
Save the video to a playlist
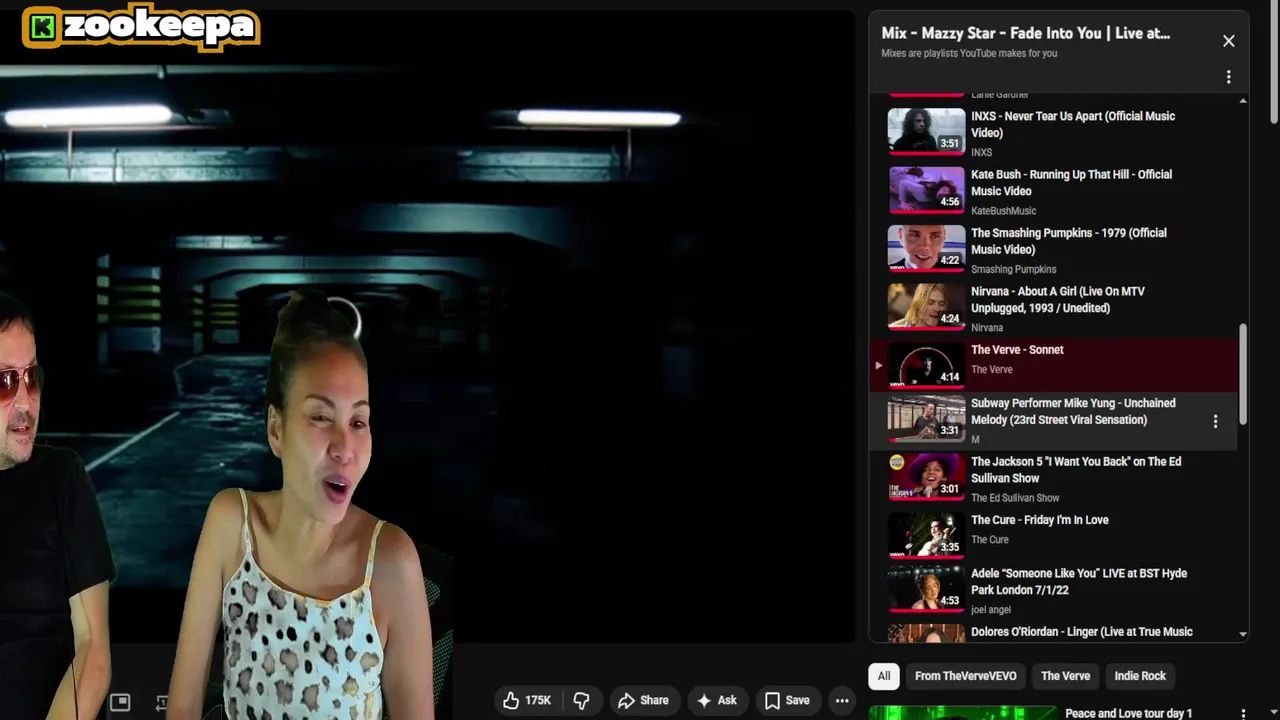click(787, 701)
